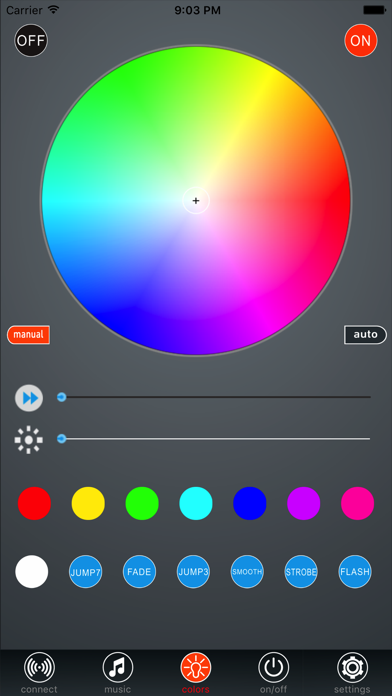Image resolution: width=392 pixels, height=696 pixels.
Task: Select the cyan preset color
Action: pyautogui.click(x=196, y=503)
